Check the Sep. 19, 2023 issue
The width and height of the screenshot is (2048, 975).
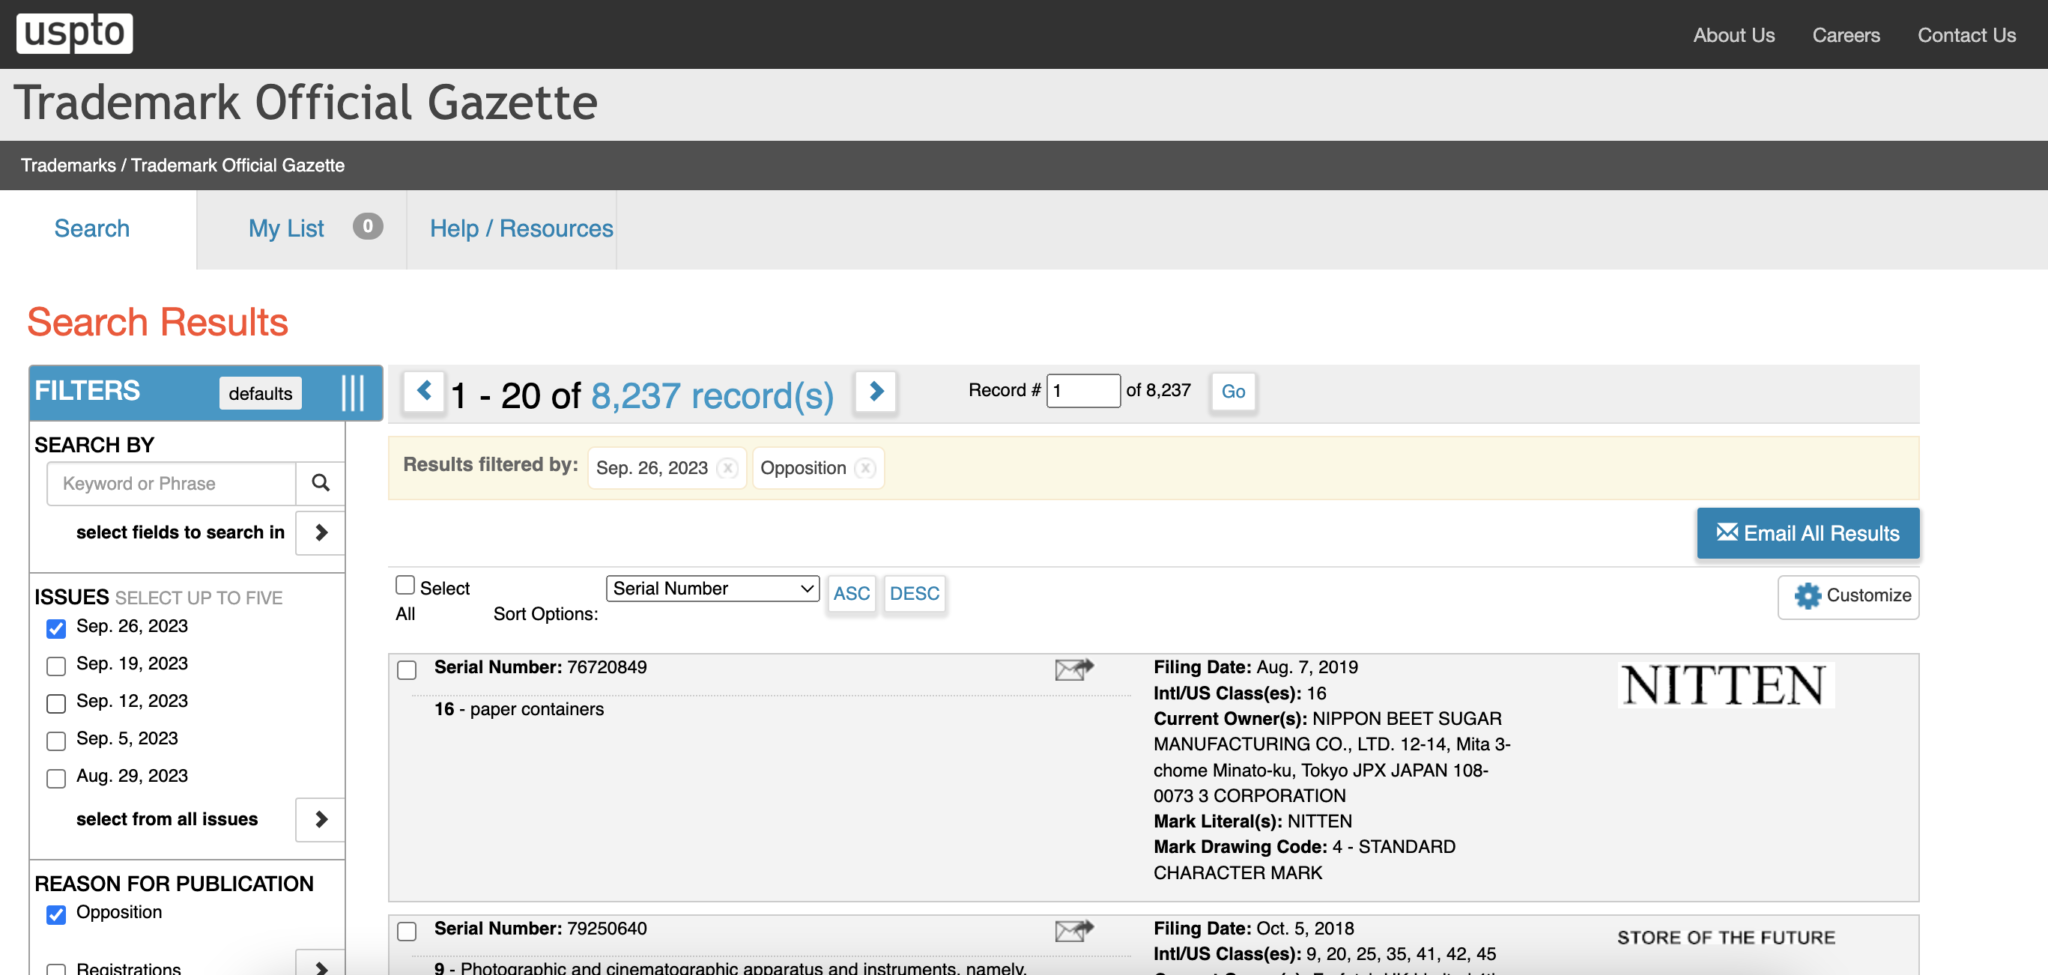click(56, 666)
